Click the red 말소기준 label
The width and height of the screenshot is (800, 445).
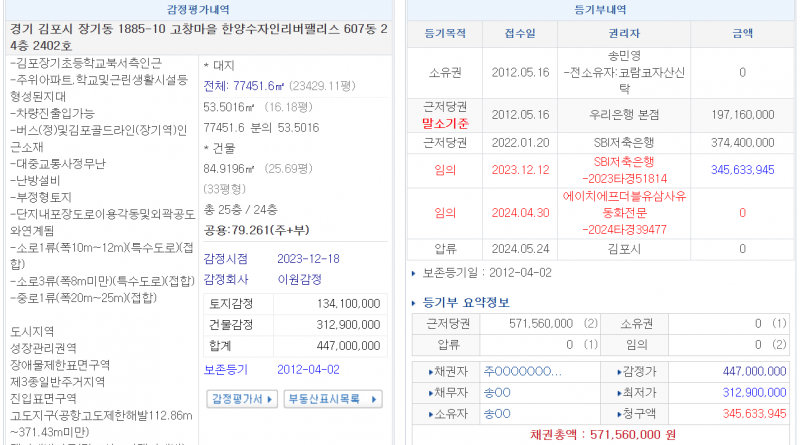pyautogui.click(x=445, y=124)
